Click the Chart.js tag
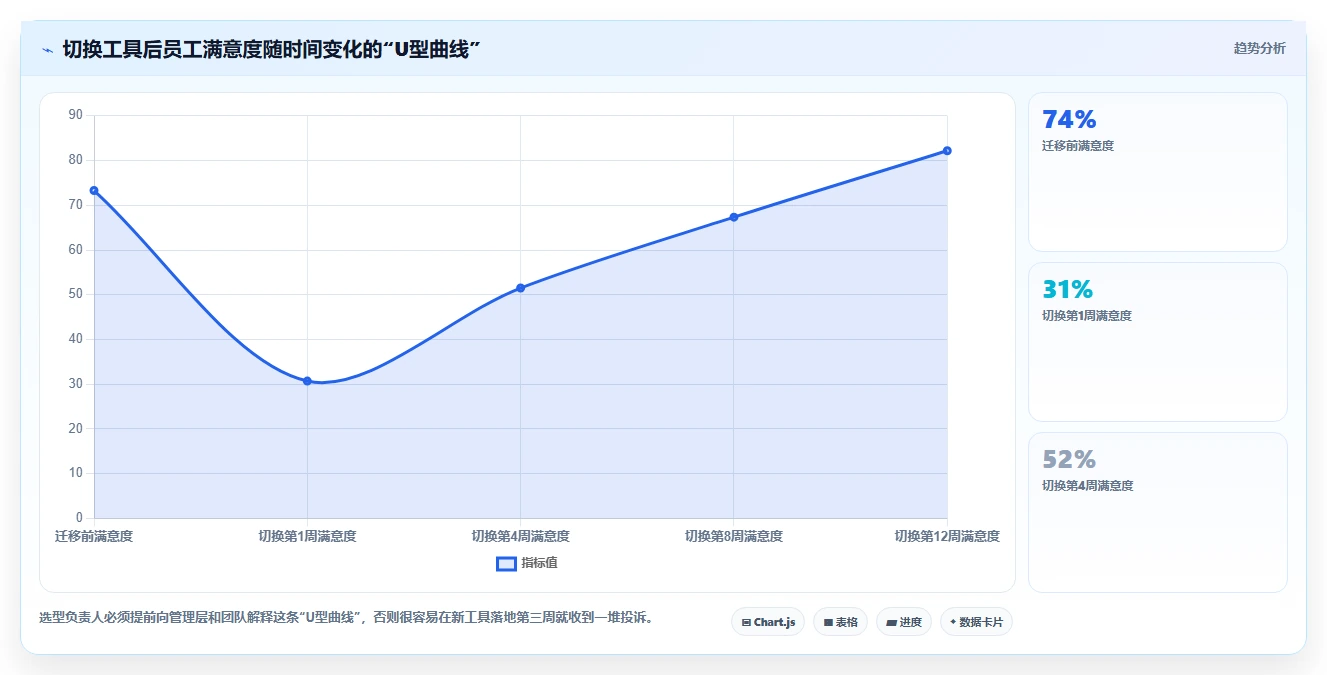This screenshot has width=1327, height=675. click(768, 622)
